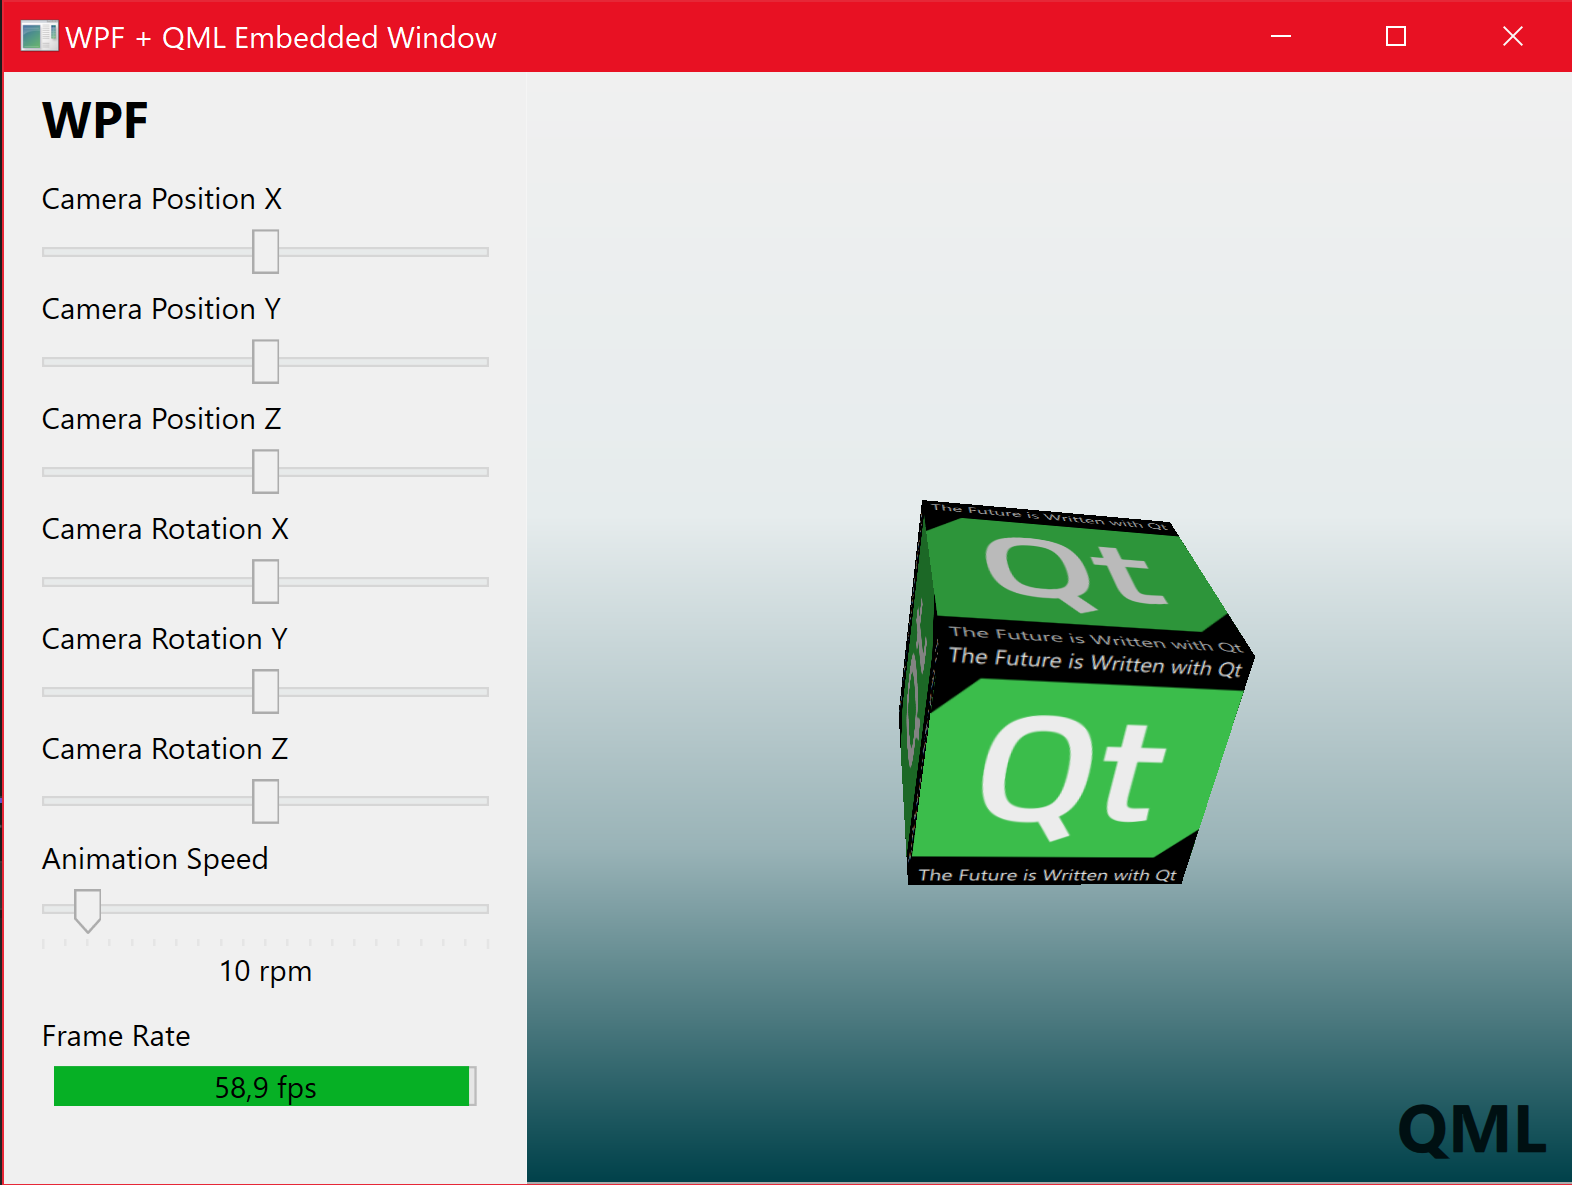Click the Camera Position X slider thumb
This screenshot has width=1572, height=1185.
[x=265, y=251]
